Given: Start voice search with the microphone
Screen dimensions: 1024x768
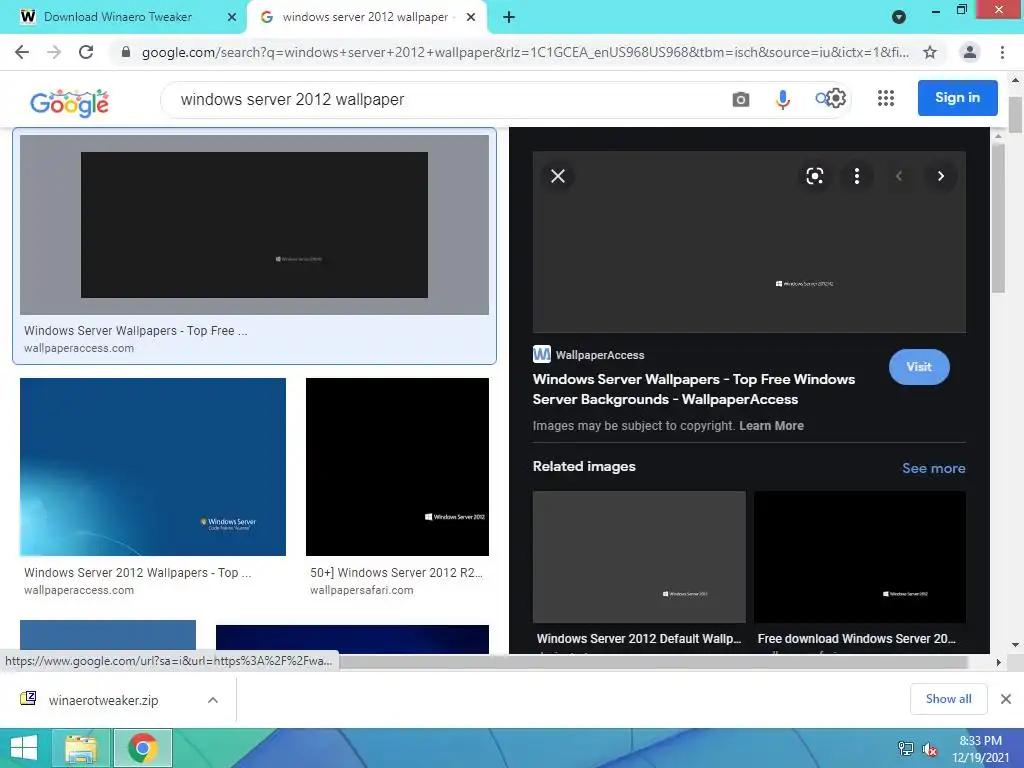Looking at the screenshot, I should coord(782,99).
